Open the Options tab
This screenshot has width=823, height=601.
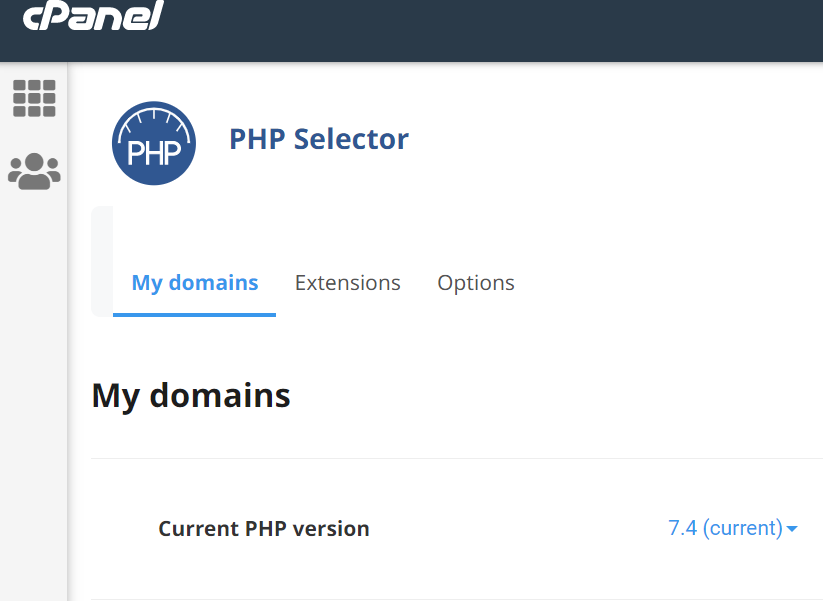click(x=476, y=283)
